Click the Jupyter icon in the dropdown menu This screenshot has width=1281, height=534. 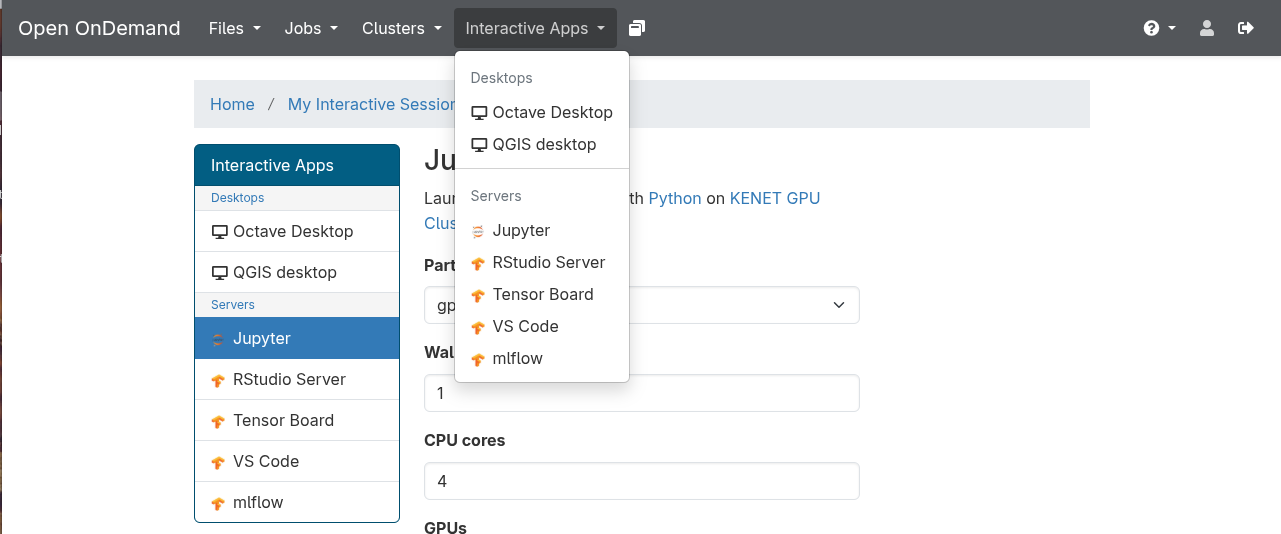tap(479, 231)
